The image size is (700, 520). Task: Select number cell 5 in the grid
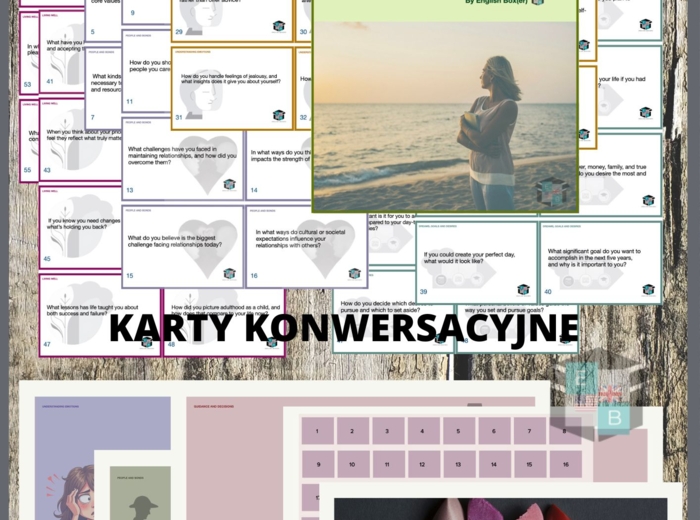point(458,431)
